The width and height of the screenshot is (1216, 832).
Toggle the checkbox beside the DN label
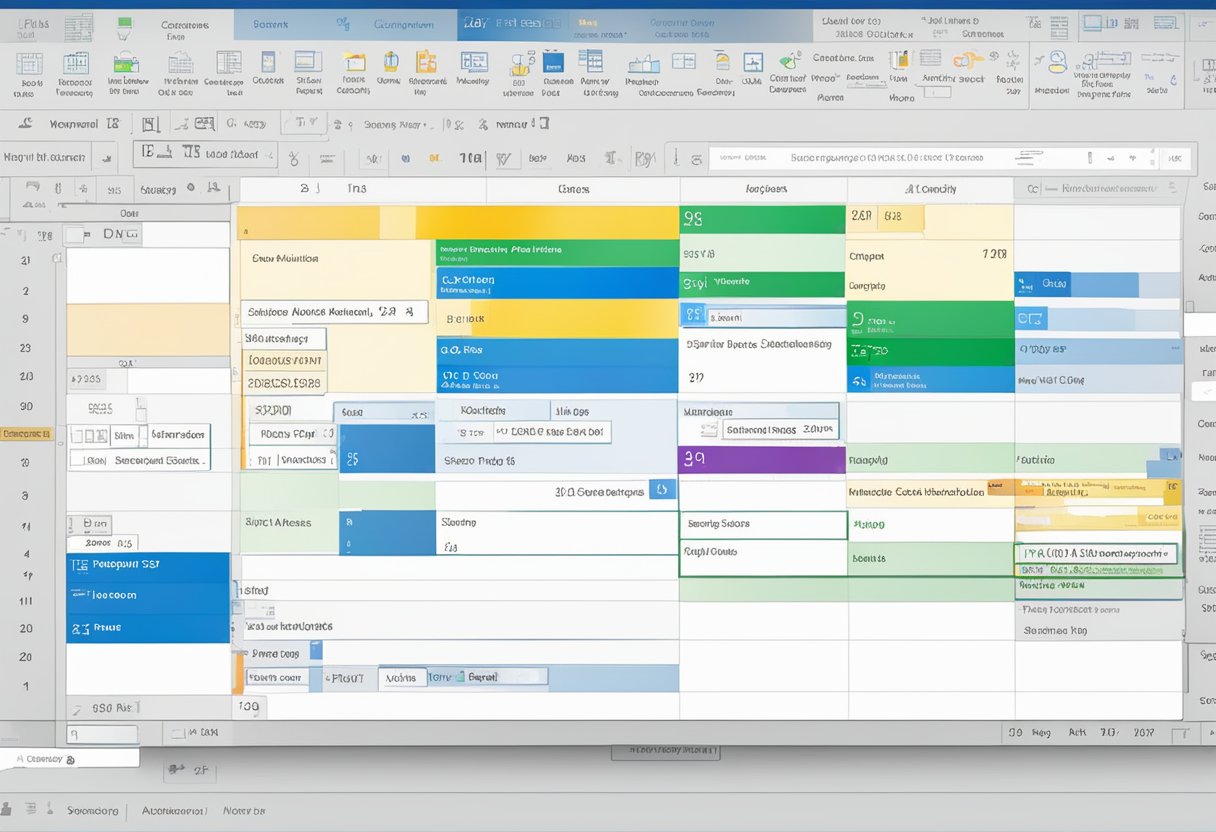pyautogui.click(x=75, y=235)
